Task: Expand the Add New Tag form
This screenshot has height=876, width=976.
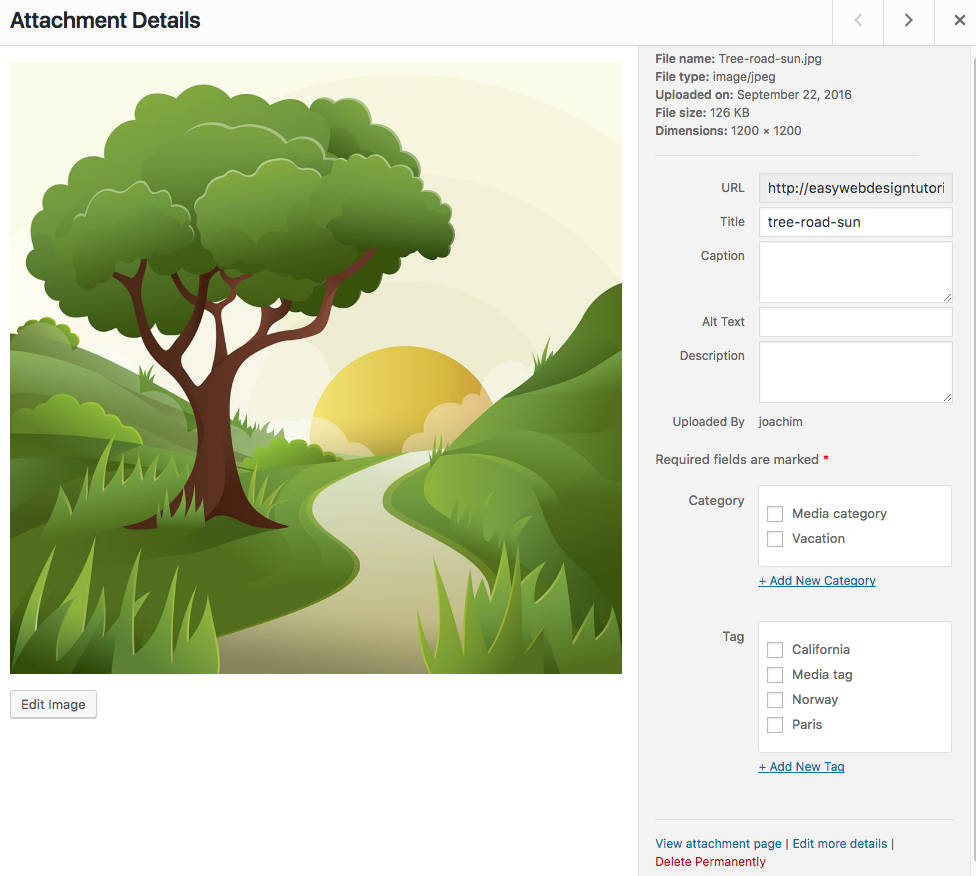Action: (801, 767)
